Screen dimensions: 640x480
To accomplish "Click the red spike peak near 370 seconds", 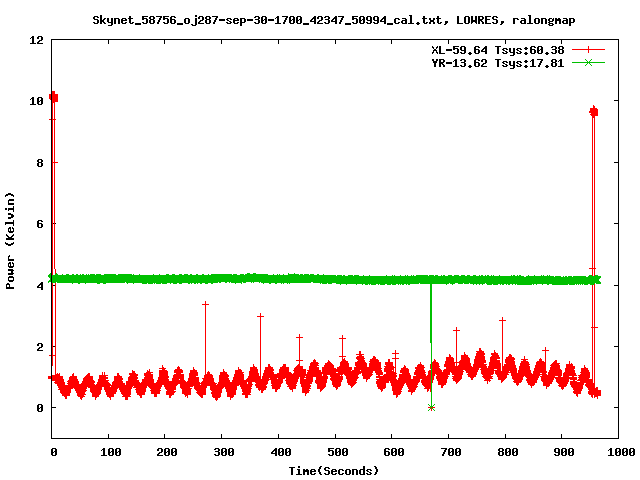I will [260, 316].
